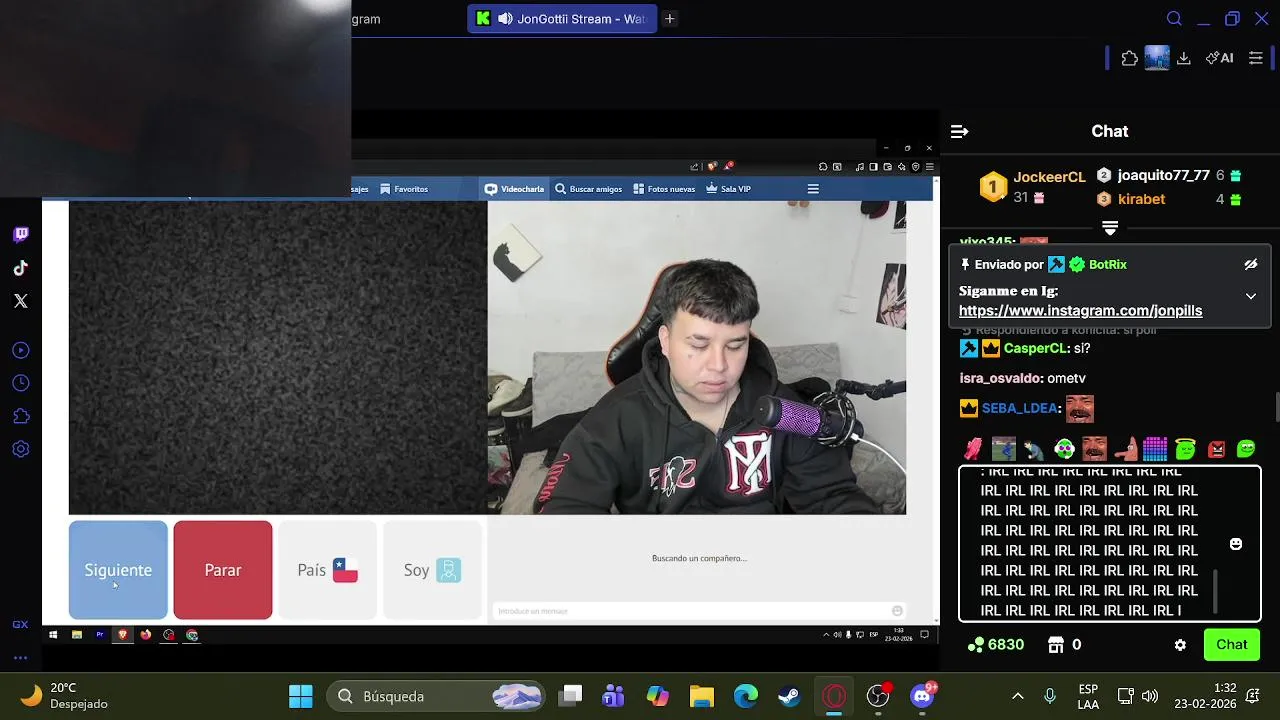This screenshot has width=1280, height=720.
Task: Mute the JonGottii Stream tab audio
Action: pos(505,19)
